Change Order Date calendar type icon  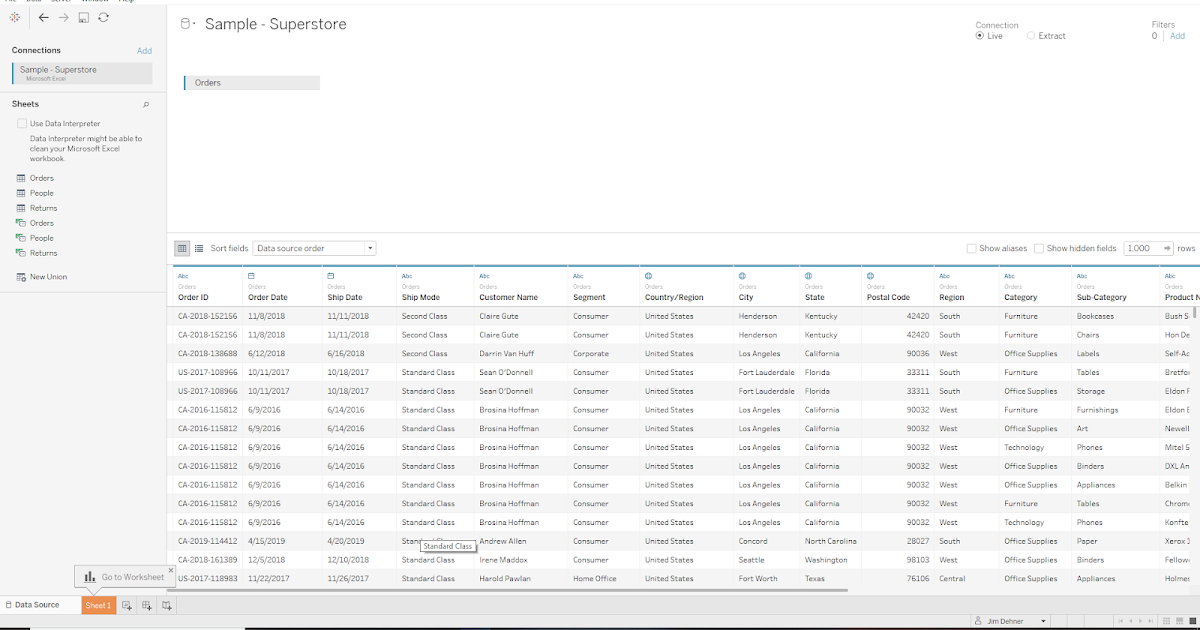tap(251, 276)
